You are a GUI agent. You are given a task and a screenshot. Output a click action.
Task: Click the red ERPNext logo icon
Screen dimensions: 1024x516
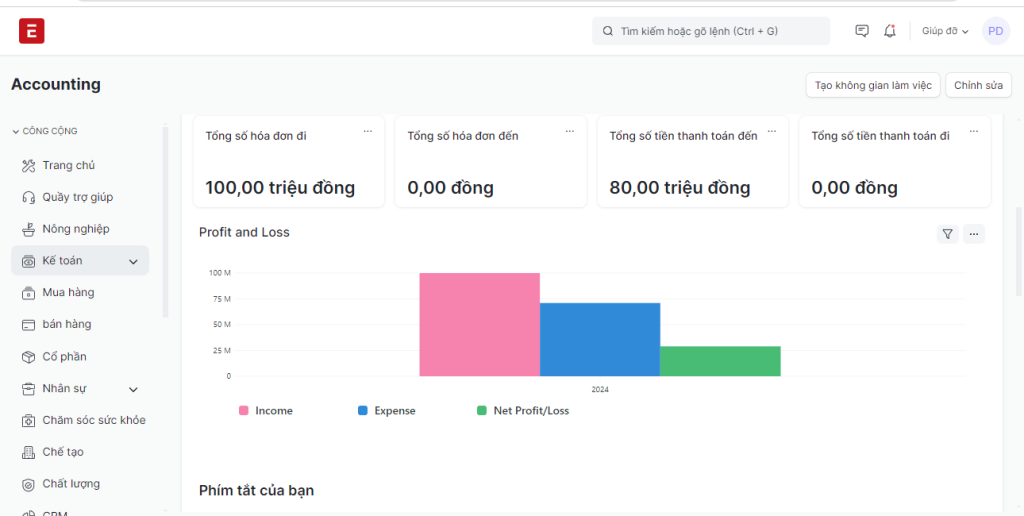(32, 31)
